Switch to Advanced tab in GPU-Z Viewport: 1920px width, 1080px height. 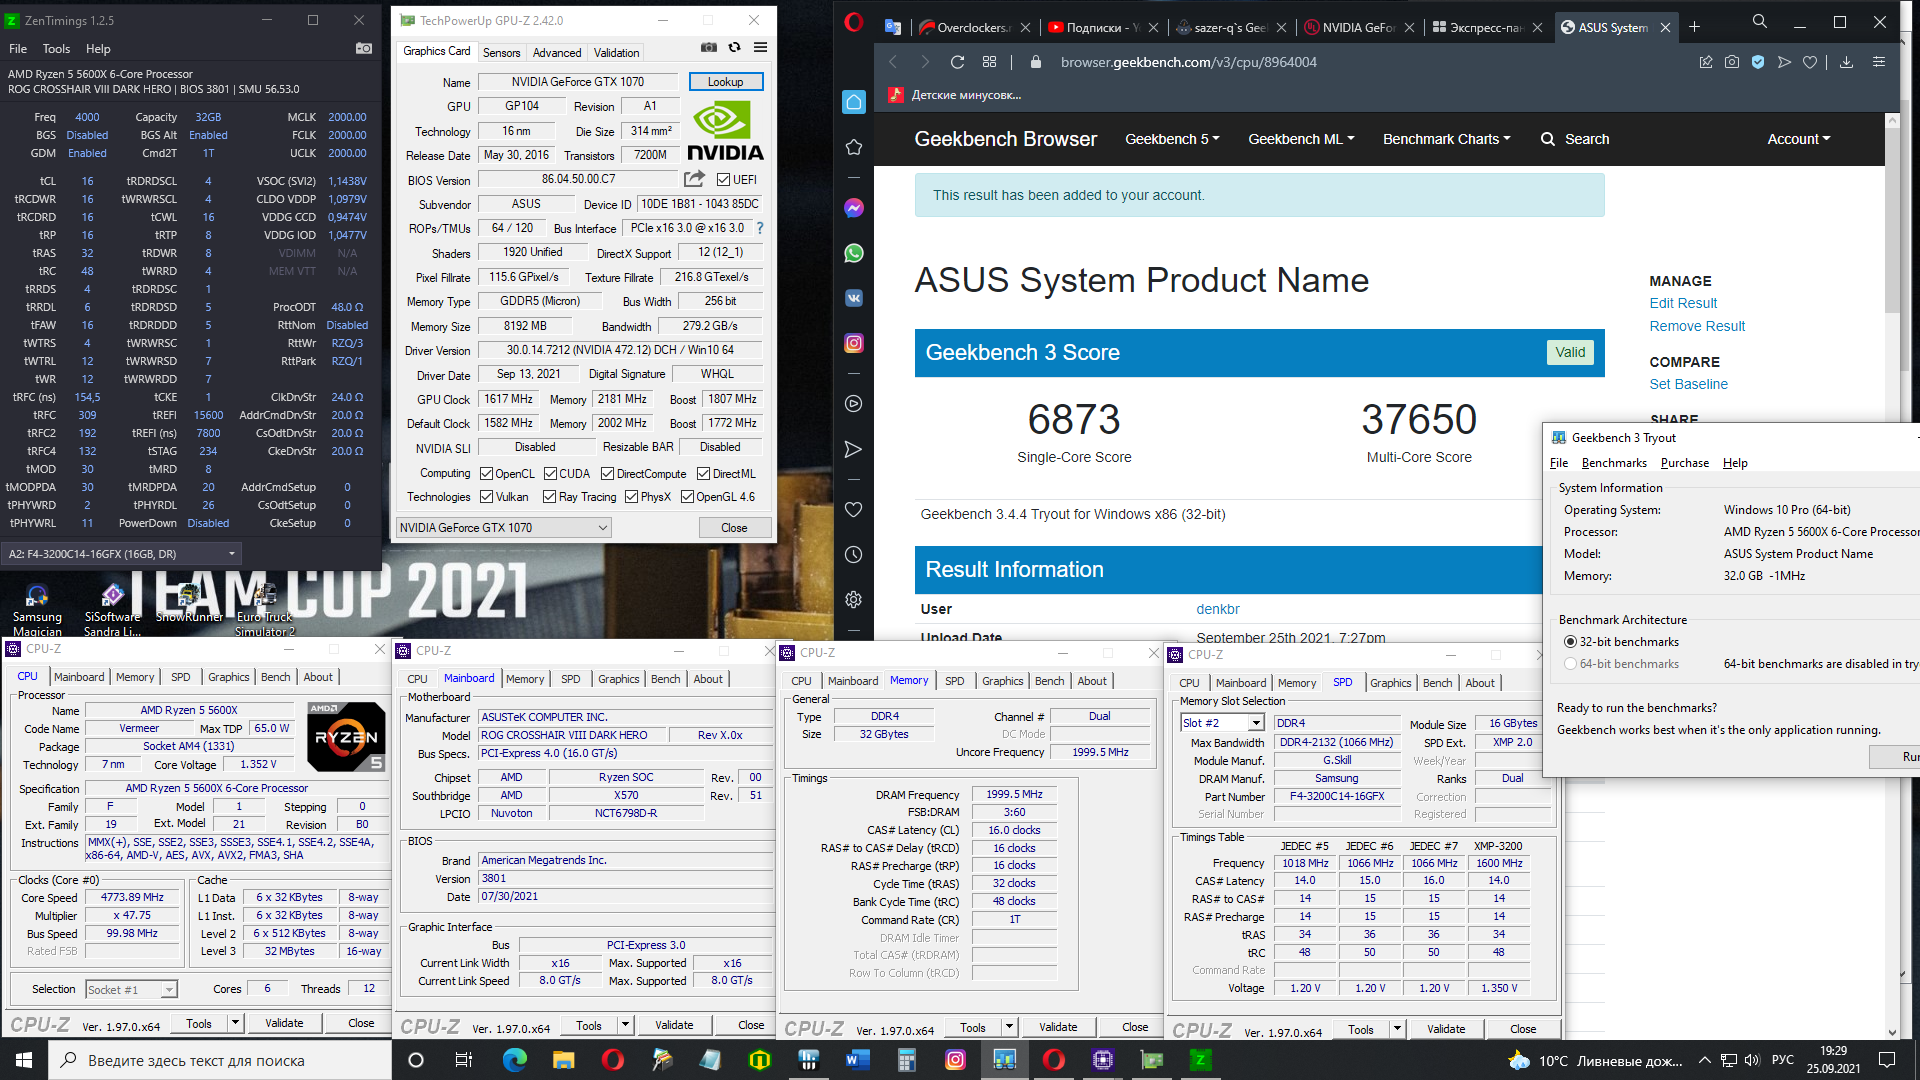click(557, 53)
